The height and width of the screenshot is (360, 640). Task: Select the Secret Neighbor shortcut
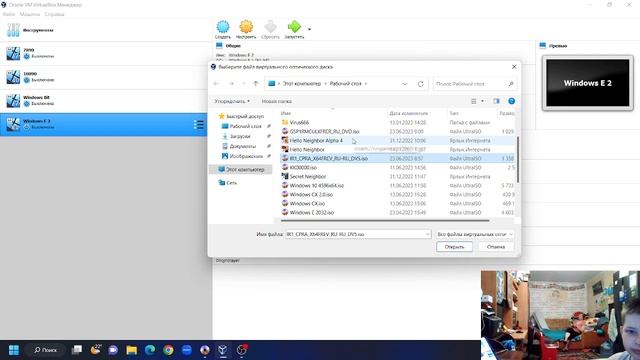304,176
